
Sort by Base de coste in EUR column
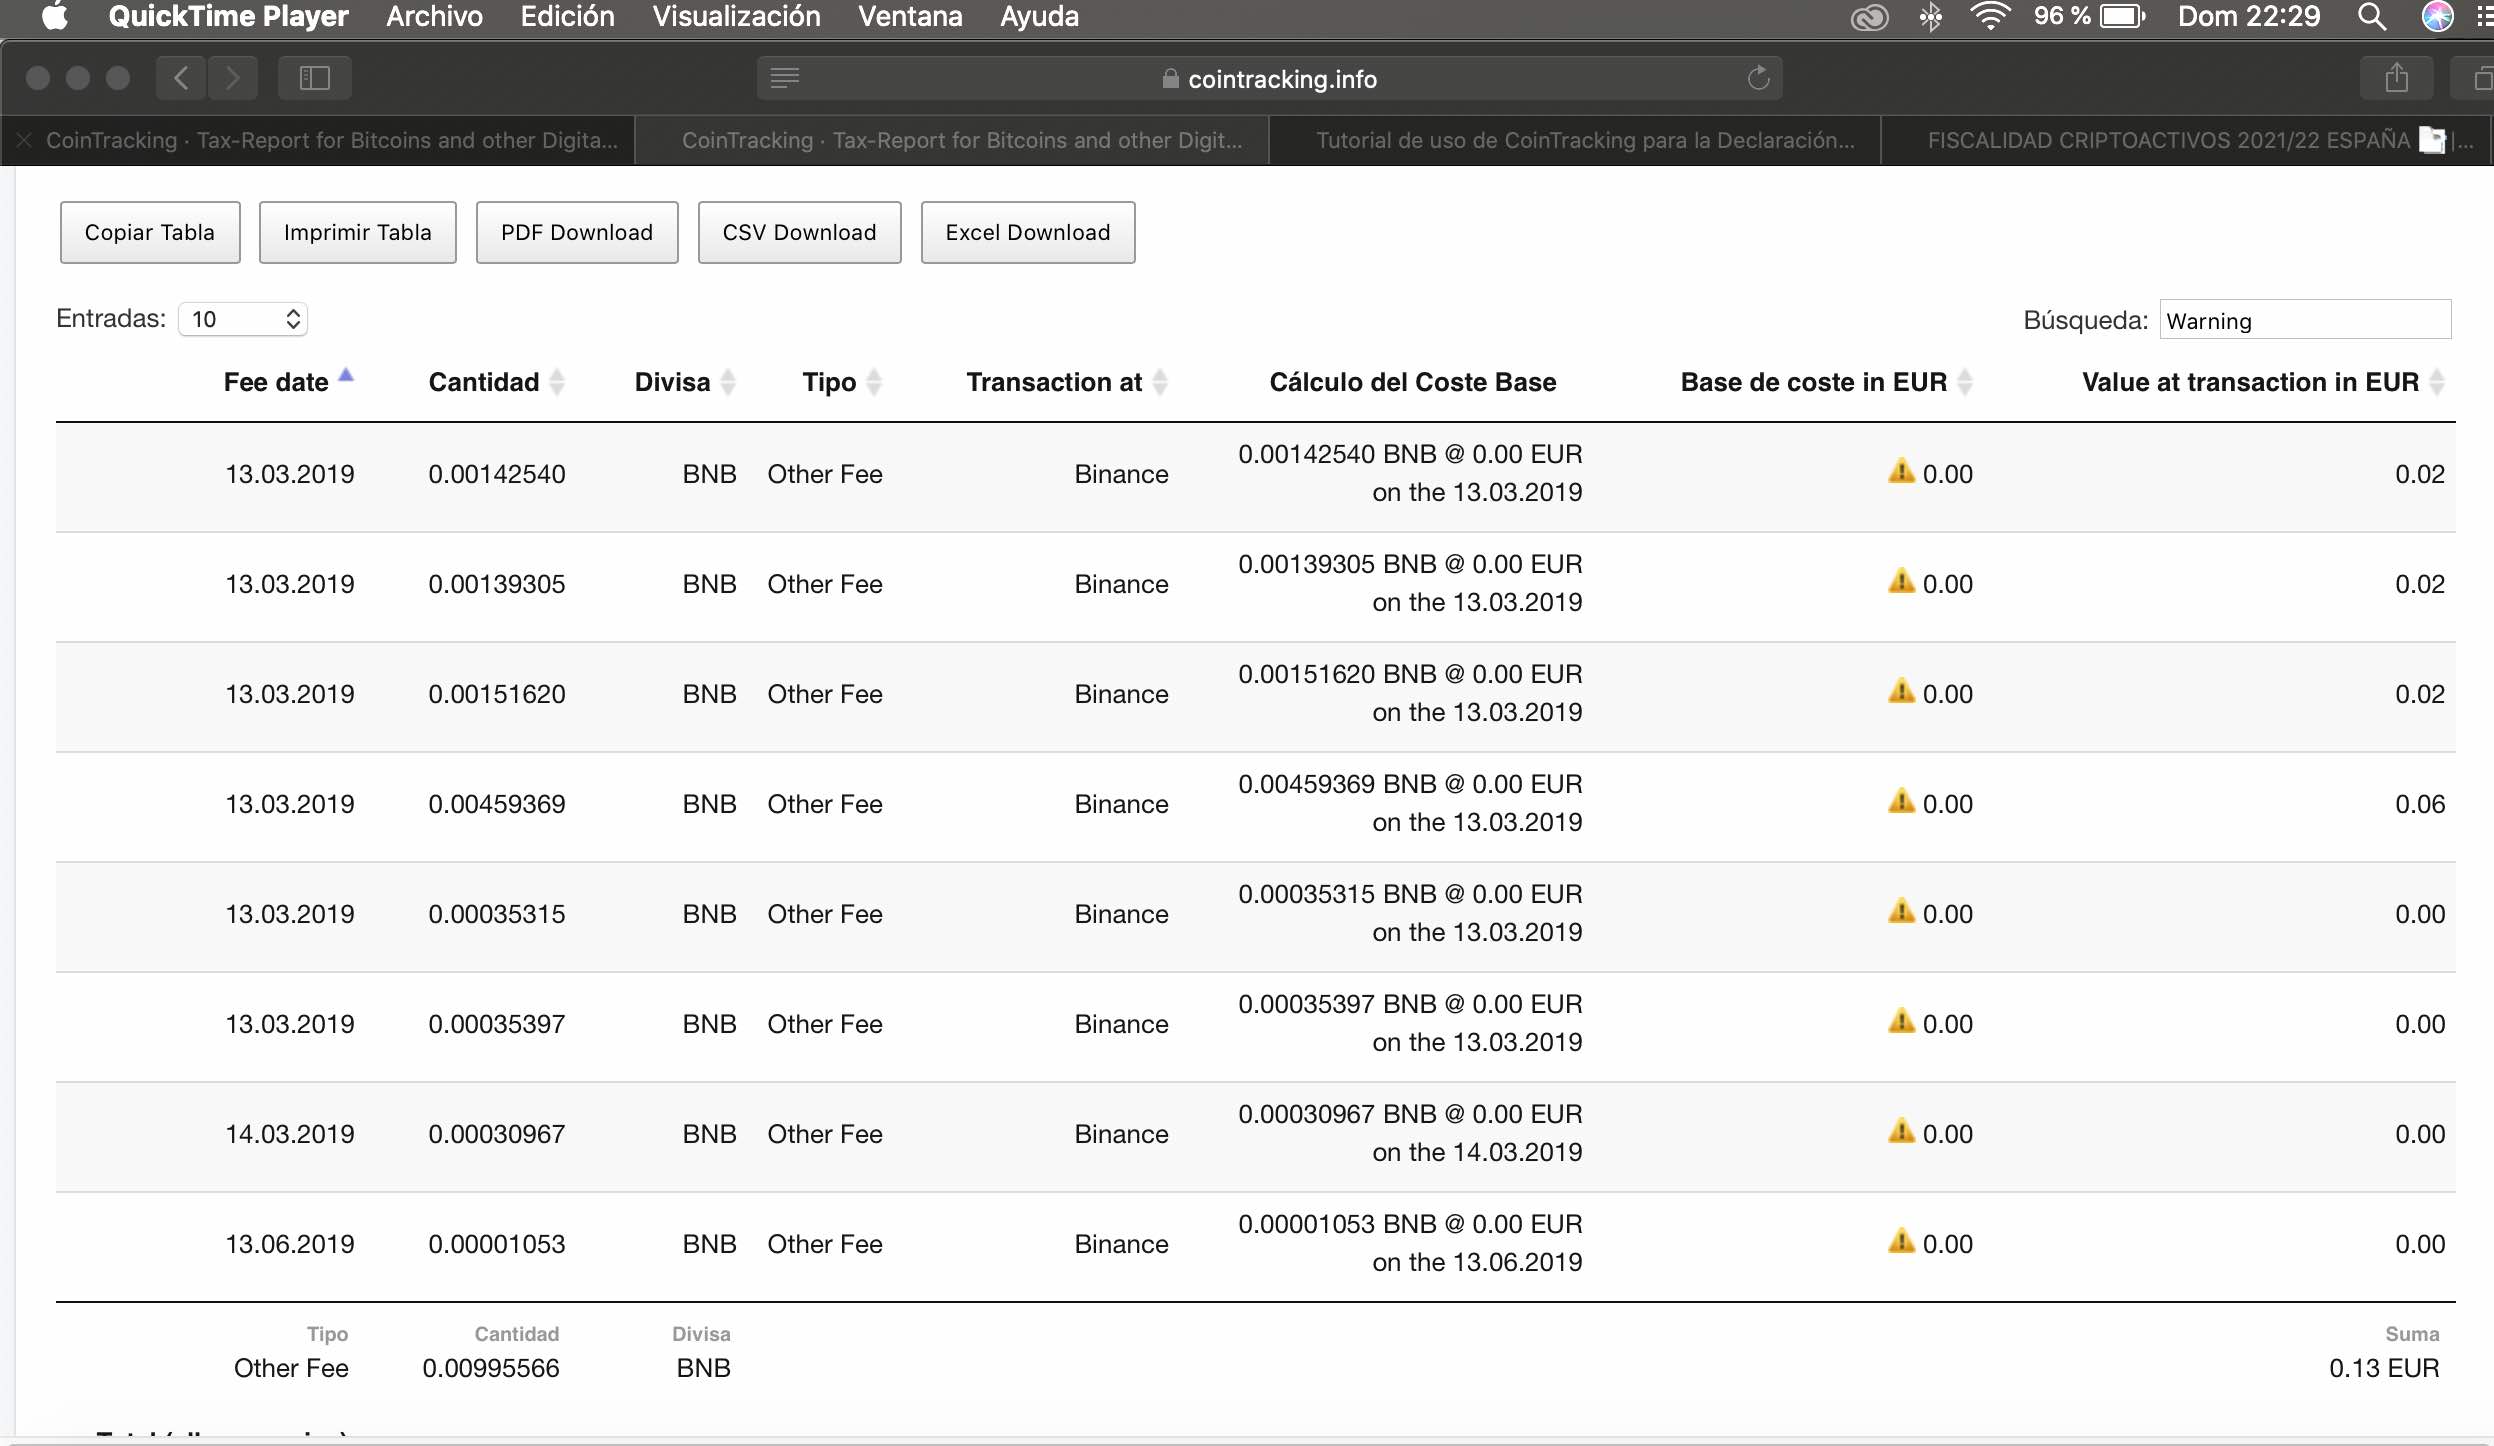pyautogui.click(x=1826, y=381)
